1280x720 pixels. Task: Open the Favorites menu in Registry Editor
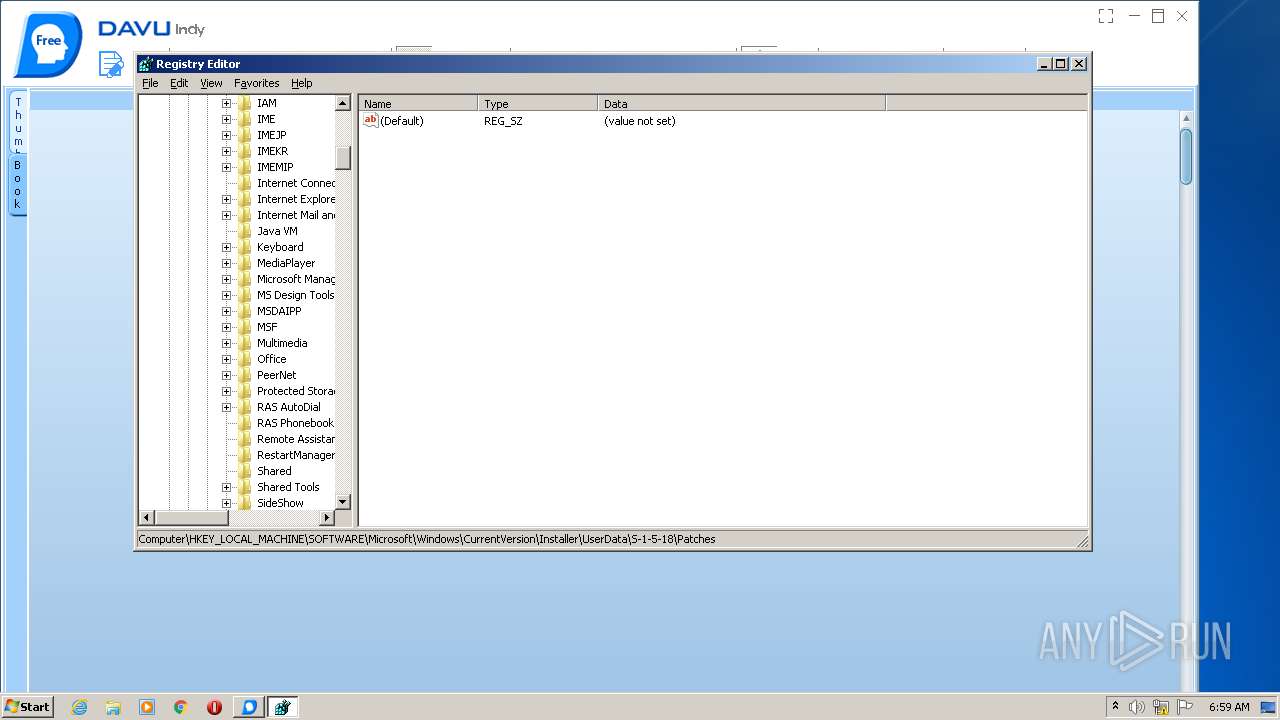click(x=257, y=83)
